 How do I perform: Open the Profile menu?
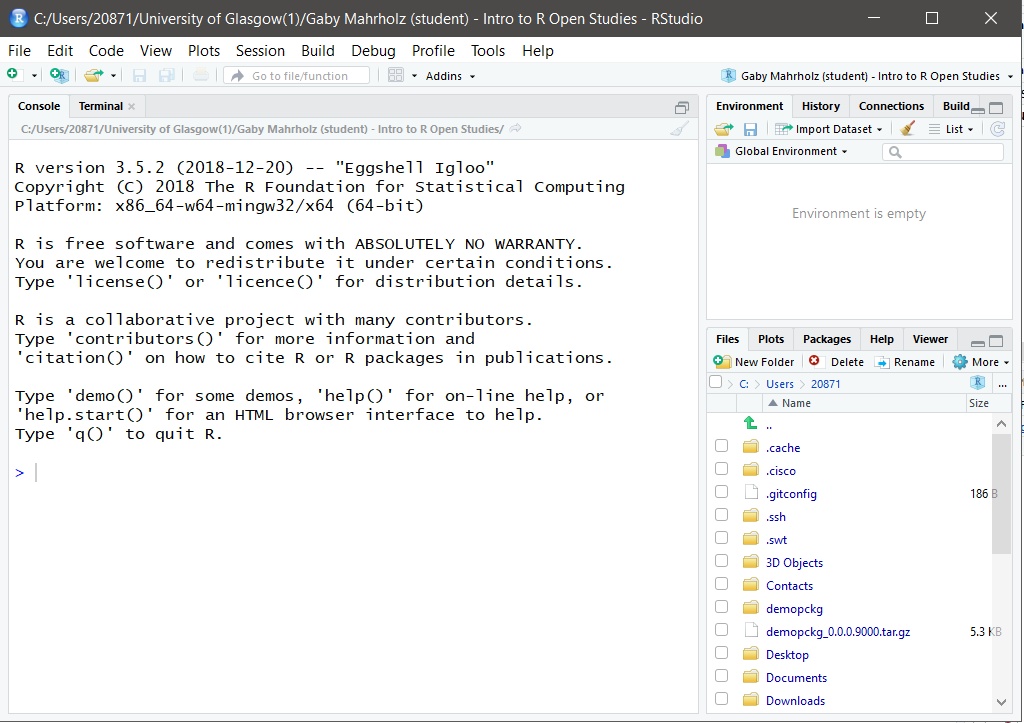coord(433,51)
